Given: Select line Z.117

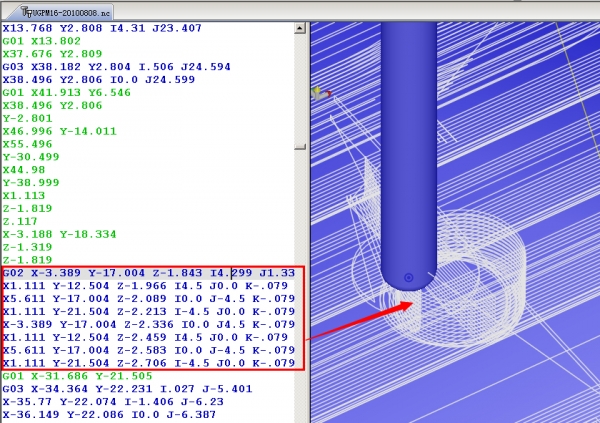Looking at the screenshot, I should (x=20, y=221).
